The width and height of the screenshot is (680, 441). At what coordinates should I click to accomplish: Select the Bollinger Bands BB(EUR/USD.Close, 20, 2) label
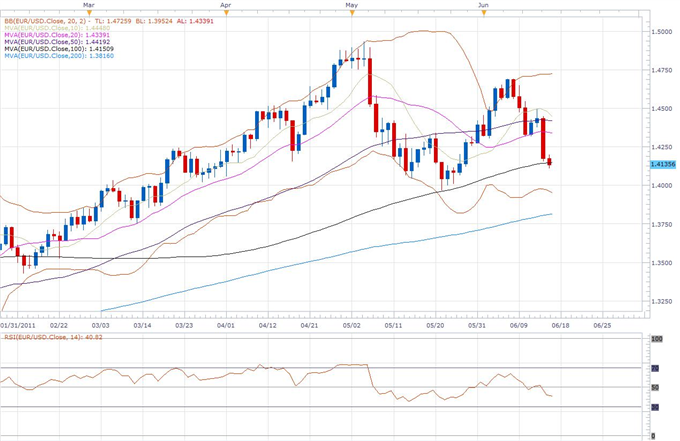pyautogui.click(x=46, y=21)
